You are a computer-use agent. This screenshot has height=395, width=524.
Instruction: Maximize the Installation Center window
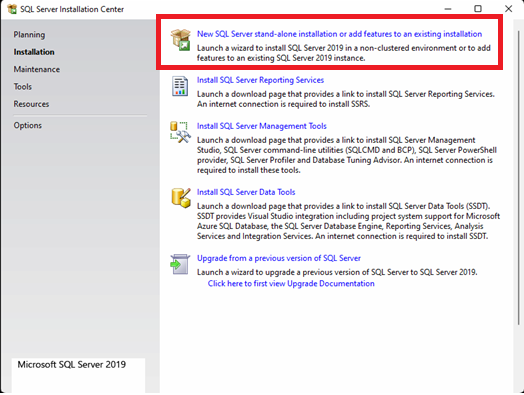[478, 9]
